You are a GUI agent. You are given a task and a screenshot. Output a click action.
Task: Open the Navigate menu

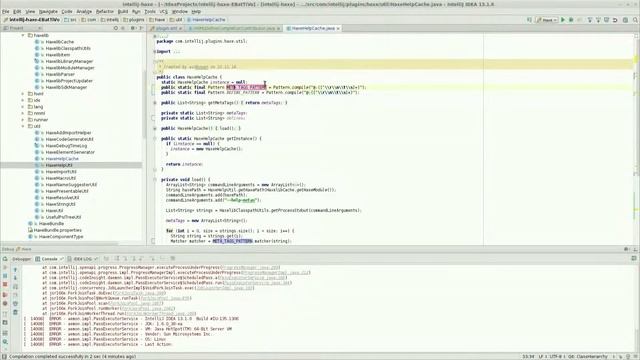pyautogui.click(x=48, y=11)
